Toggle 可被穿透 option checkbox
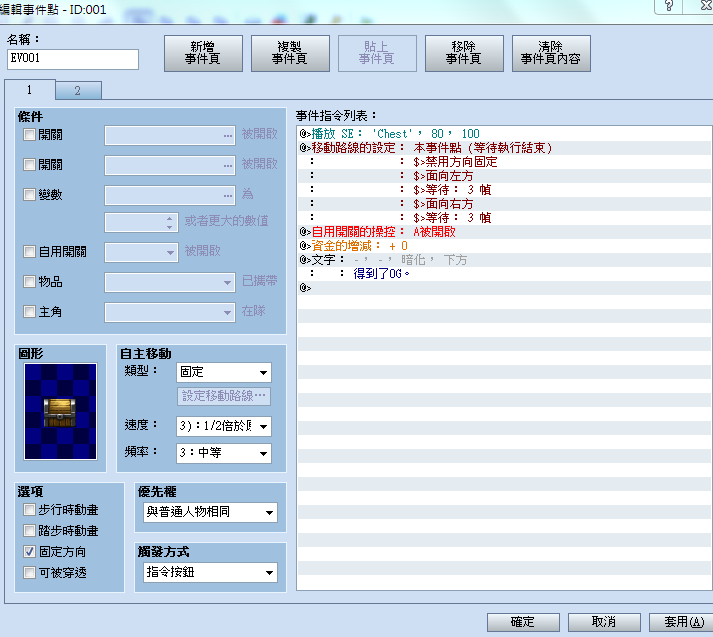 pos(29,572)
